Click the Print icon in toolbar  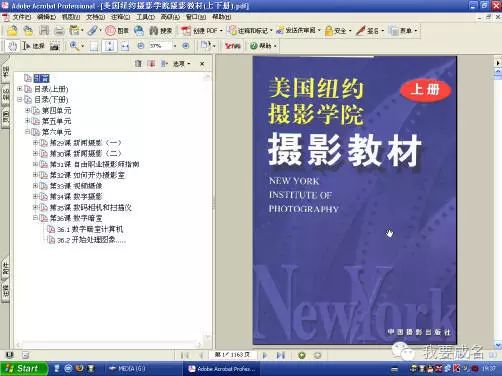(x=59, y=31)
